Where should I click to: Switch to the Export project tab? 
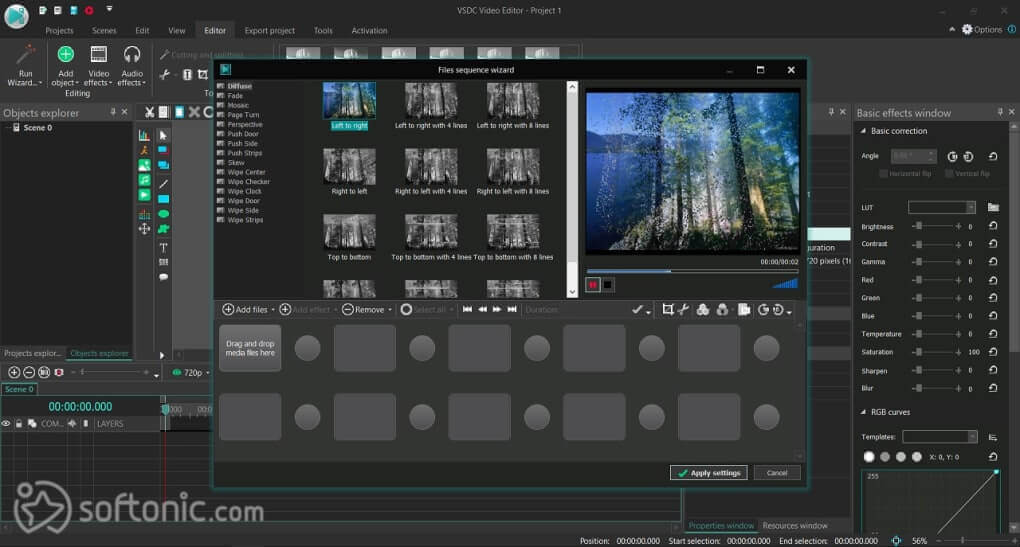pyautogui.click(x=269, y=31)
